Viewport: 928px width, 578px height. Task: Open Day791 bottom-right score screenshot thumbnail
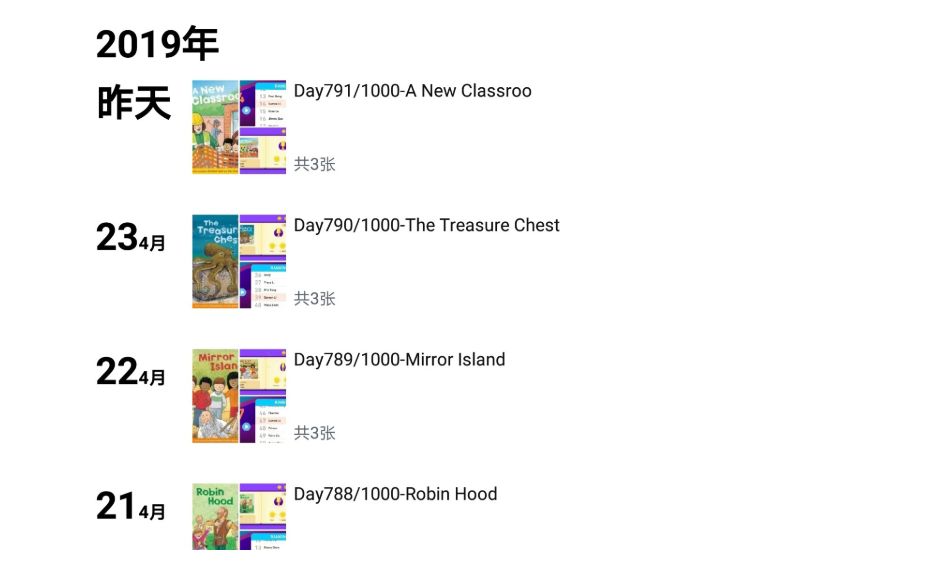(263, 151)
